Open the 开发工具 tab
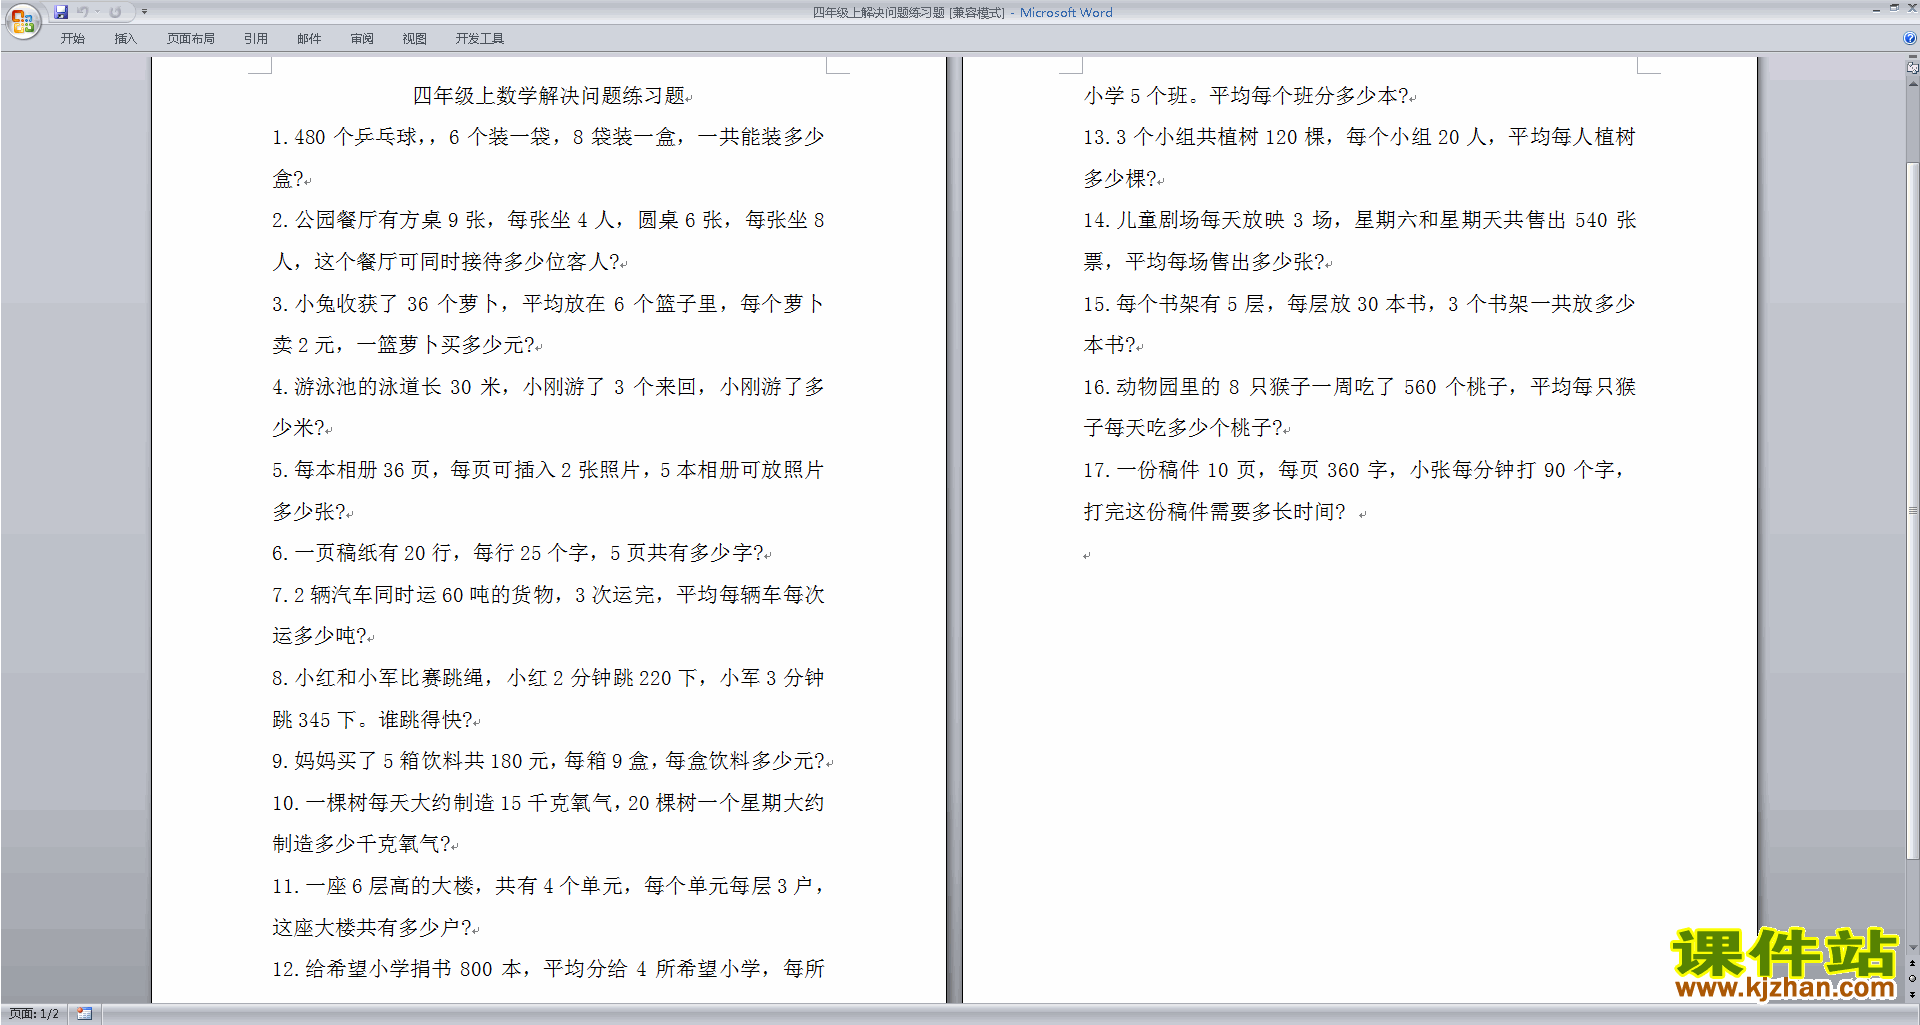Screen dimensions: 1920x1025 pyautogui.click(x=479, y=38)
